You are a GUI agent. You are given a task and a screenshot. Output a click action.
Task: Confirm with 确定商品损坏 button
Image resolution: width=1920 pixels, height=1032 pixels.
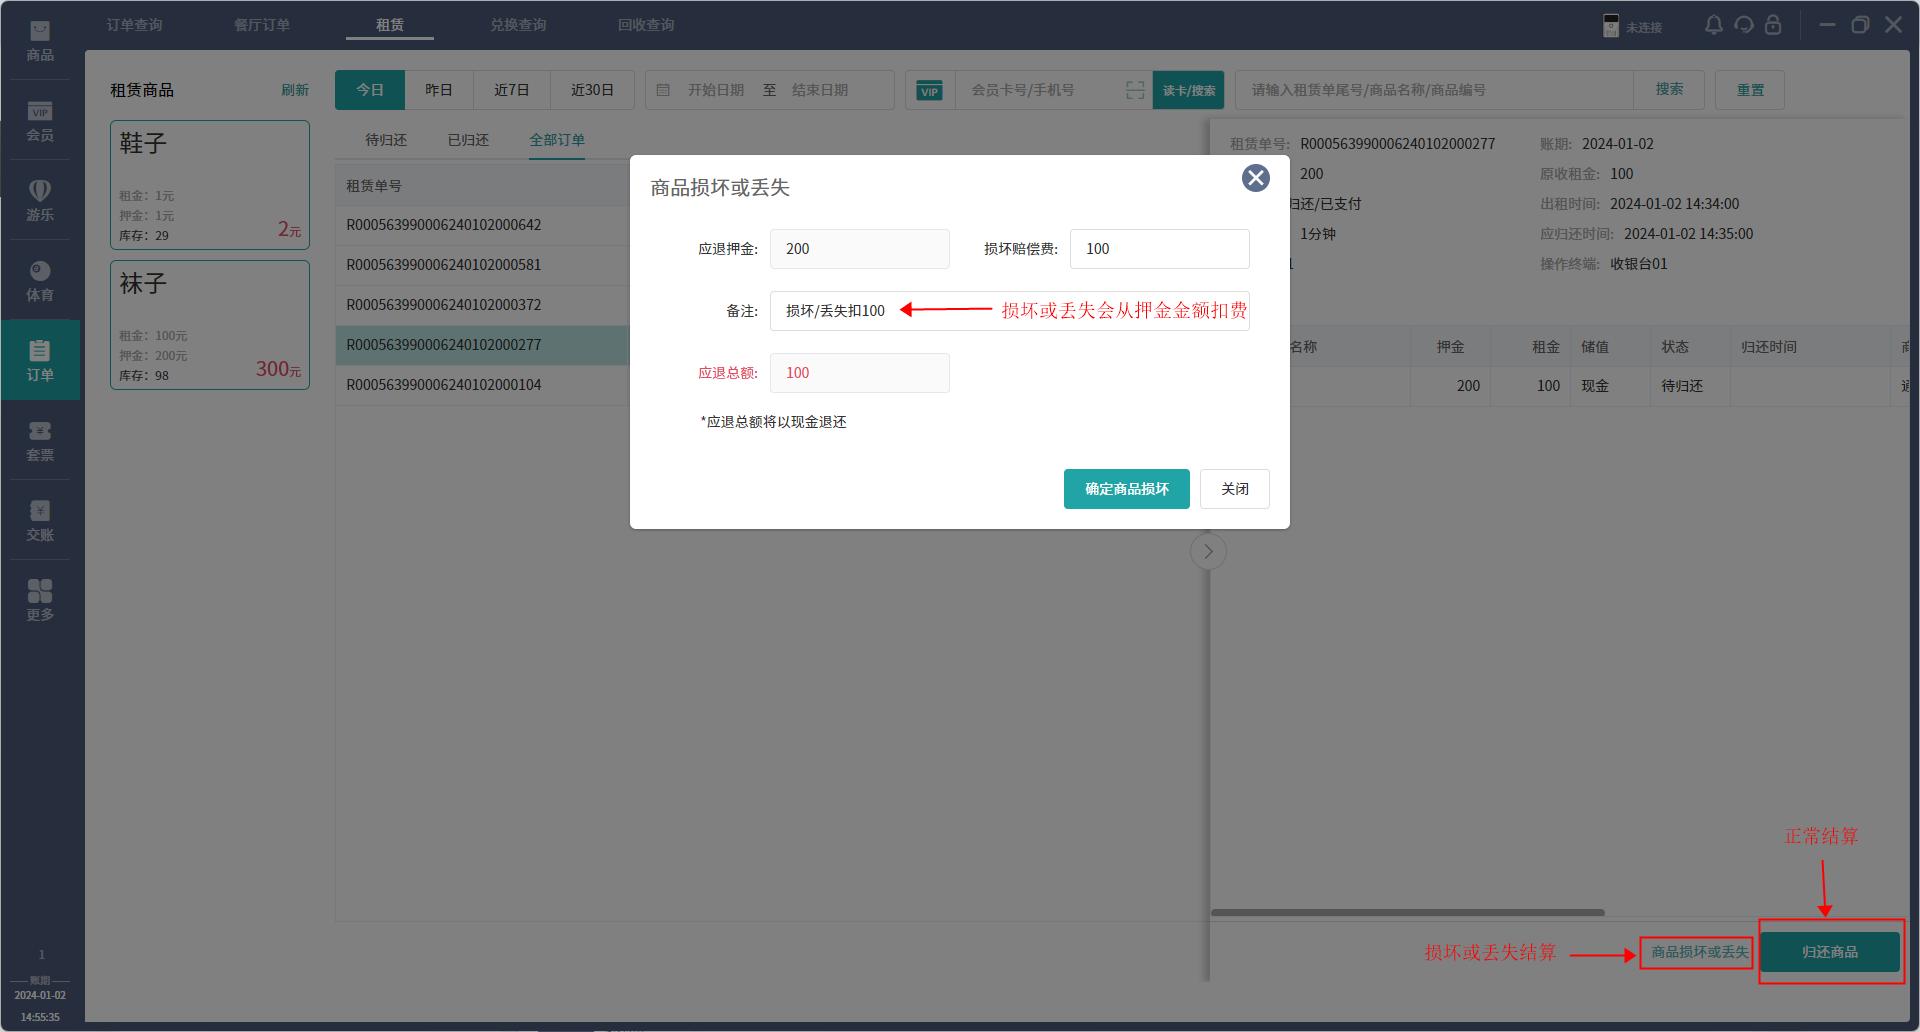pos(1127,489)
